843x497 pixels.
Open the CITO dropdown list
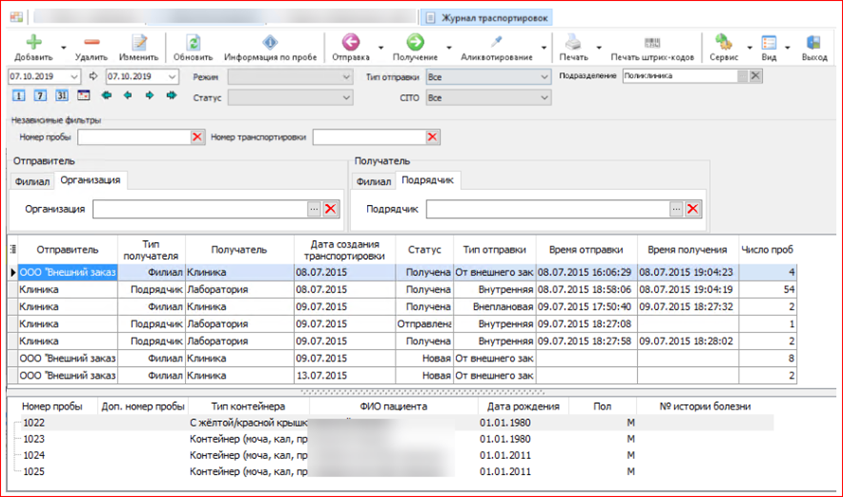click(x=543, y=98)
